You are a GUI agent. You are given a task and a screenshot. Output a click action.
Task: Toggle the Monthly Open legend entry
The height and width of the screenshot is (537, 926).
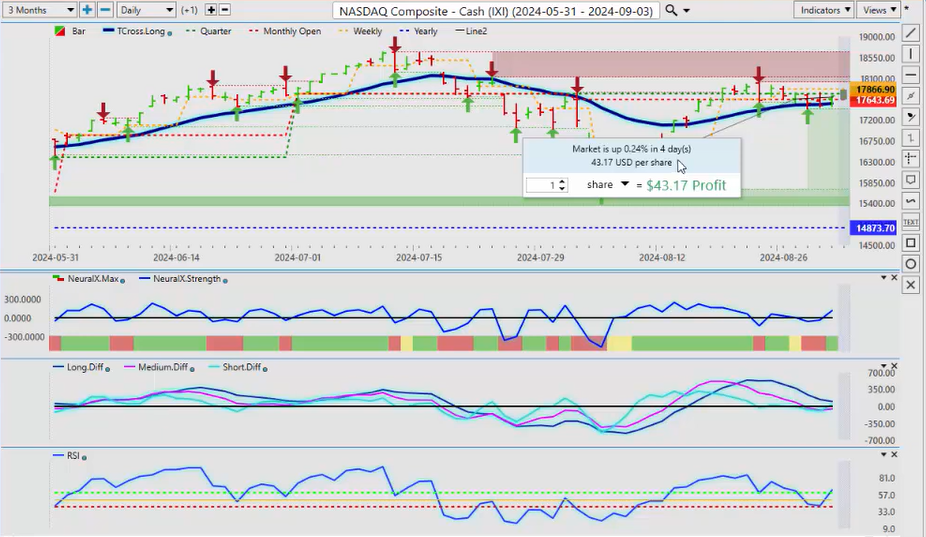[x=285, y=31]
